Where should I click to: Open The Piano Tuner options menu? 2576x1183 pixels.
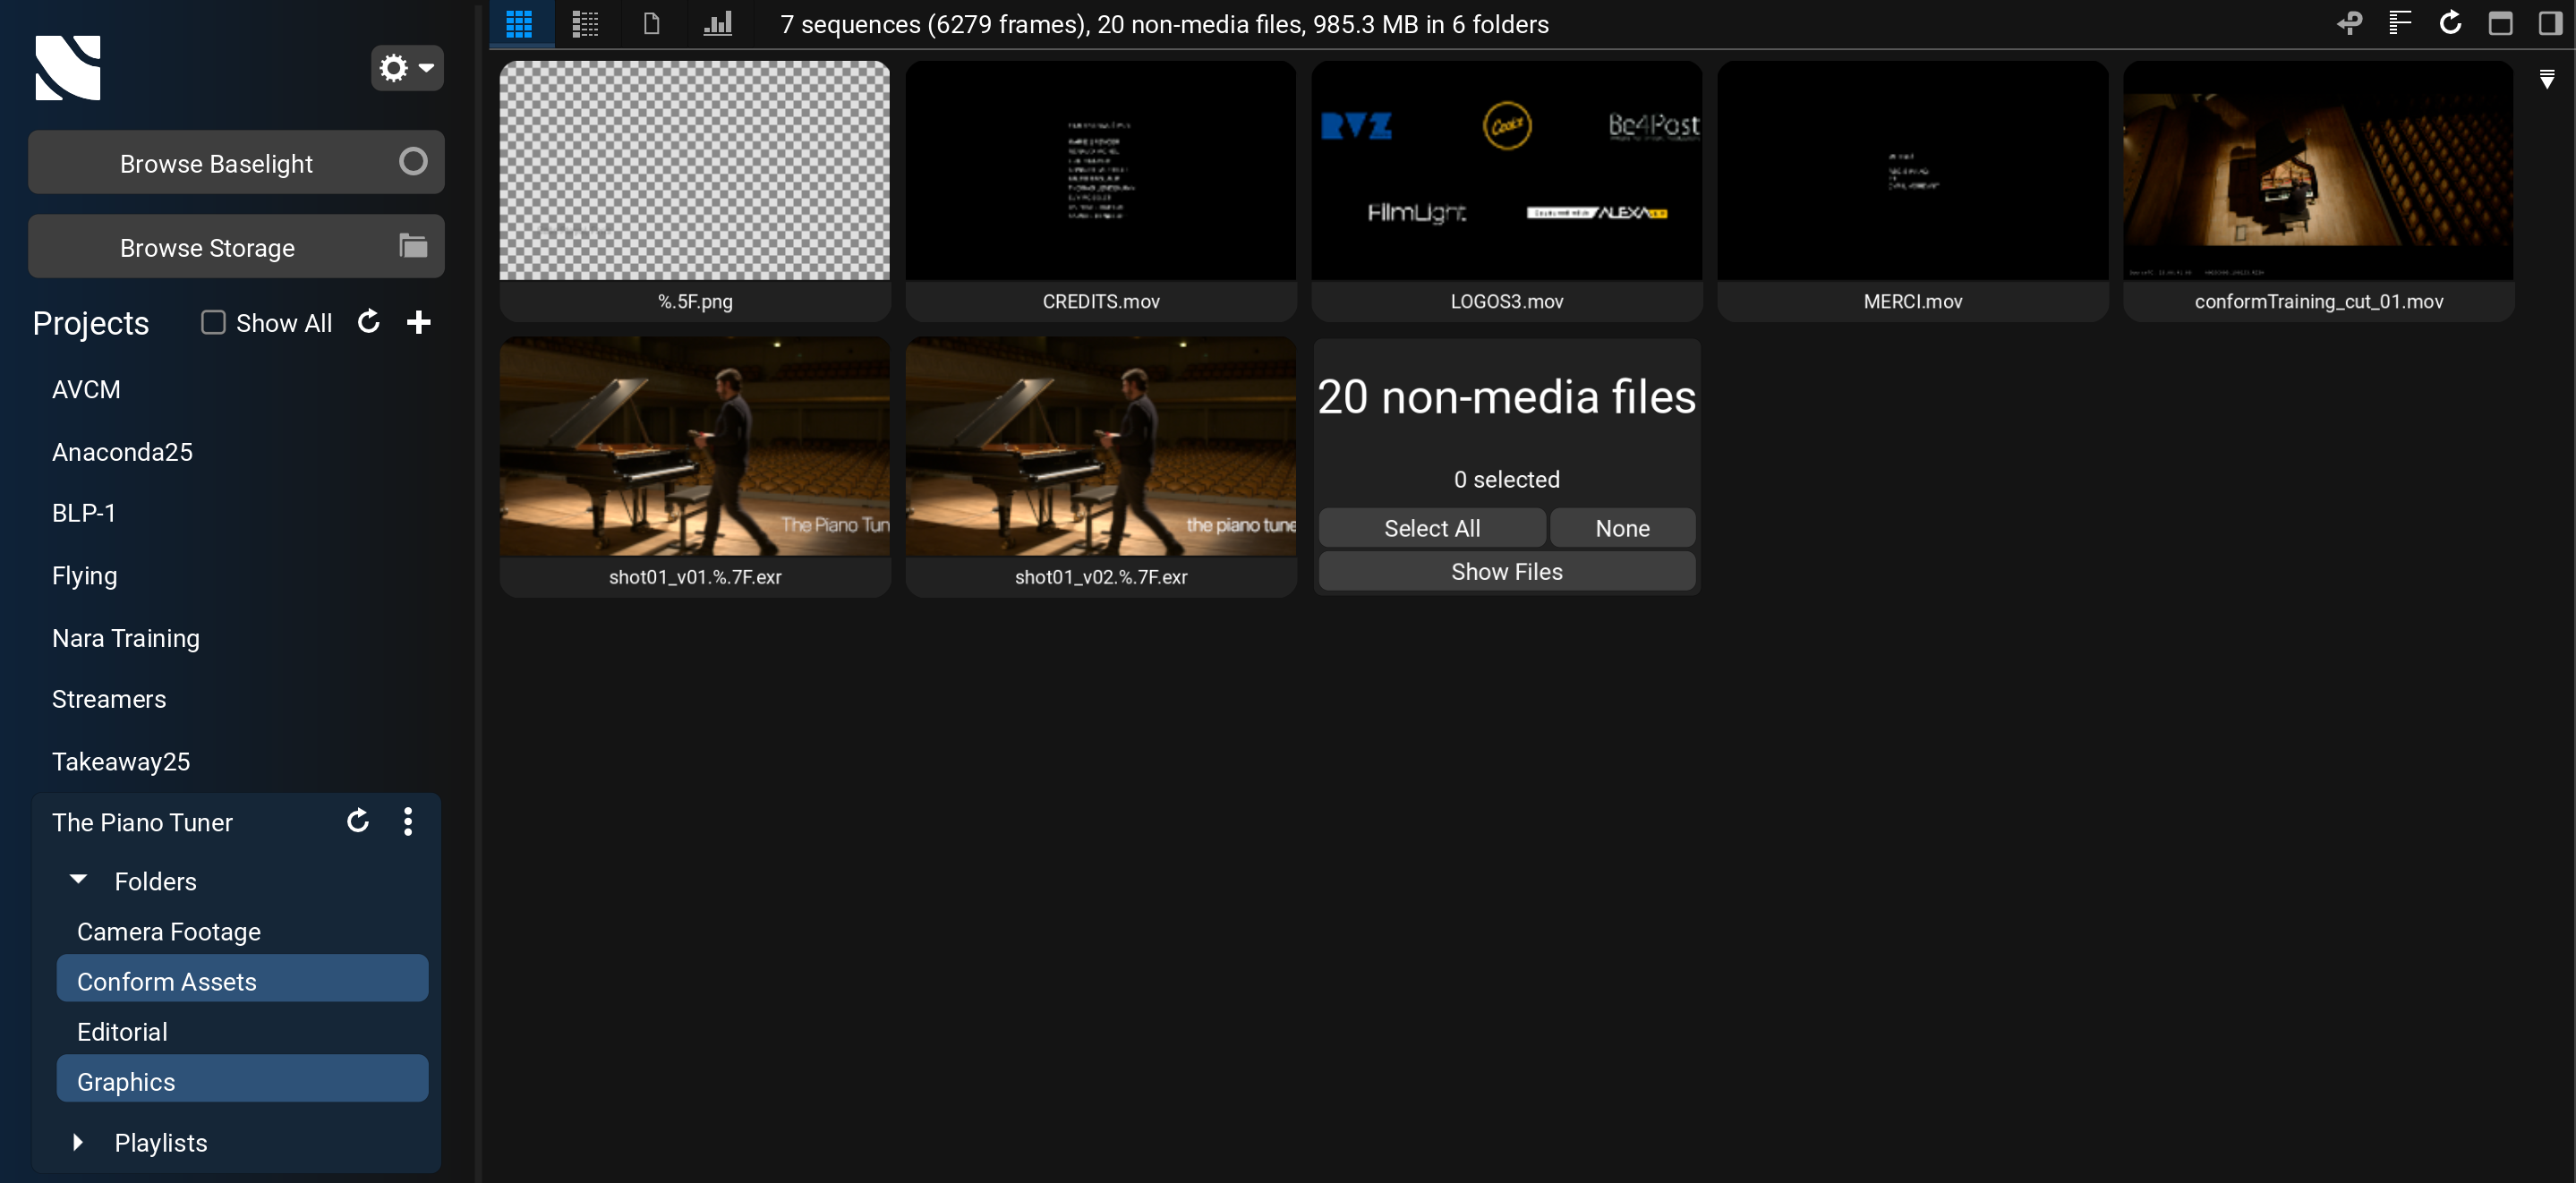pyautogui.click(x=407, y=821)
